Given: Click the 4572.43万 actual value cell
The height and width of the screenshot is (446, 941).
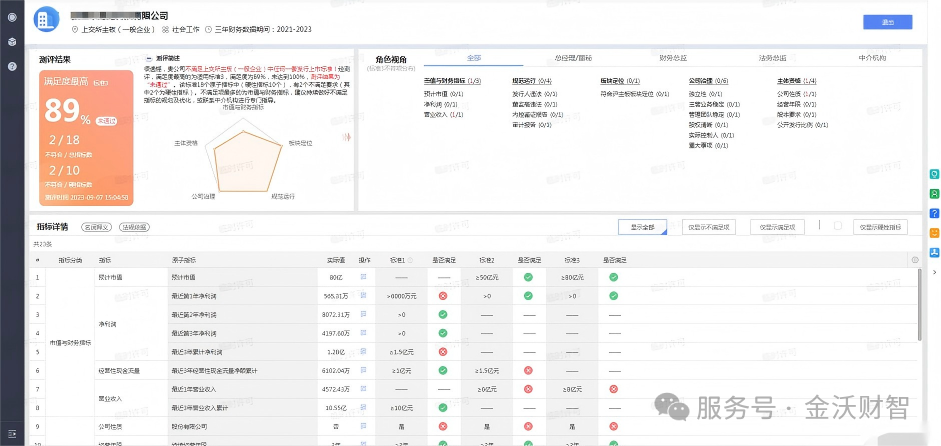Looking at the screenshot, I should pyautogui.click(x=335, y=389).
